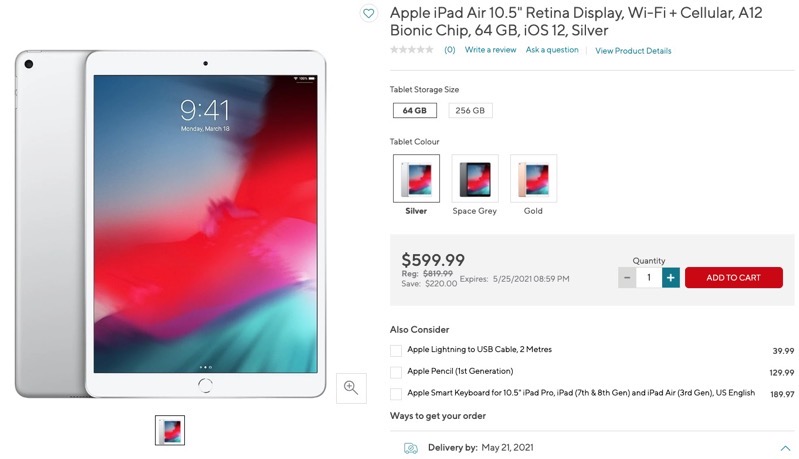The width and height of the screenshot is (799, 459).
Task: Select 64 GB storage size
Action: tap(415, 111)
